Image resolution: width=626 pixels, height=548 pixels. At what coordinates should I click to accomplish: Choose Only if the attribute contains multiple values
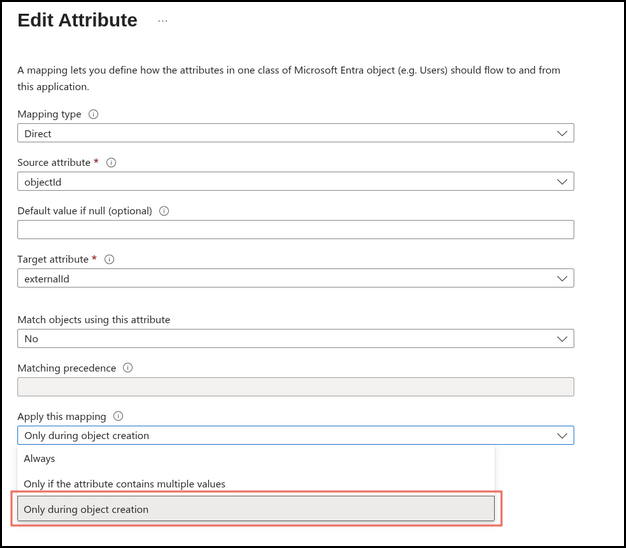(124, 484)
